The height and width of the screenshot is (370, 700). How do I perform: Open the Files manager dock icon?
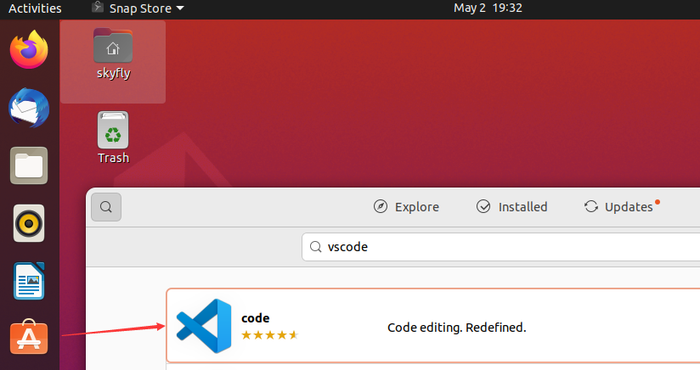29,166
